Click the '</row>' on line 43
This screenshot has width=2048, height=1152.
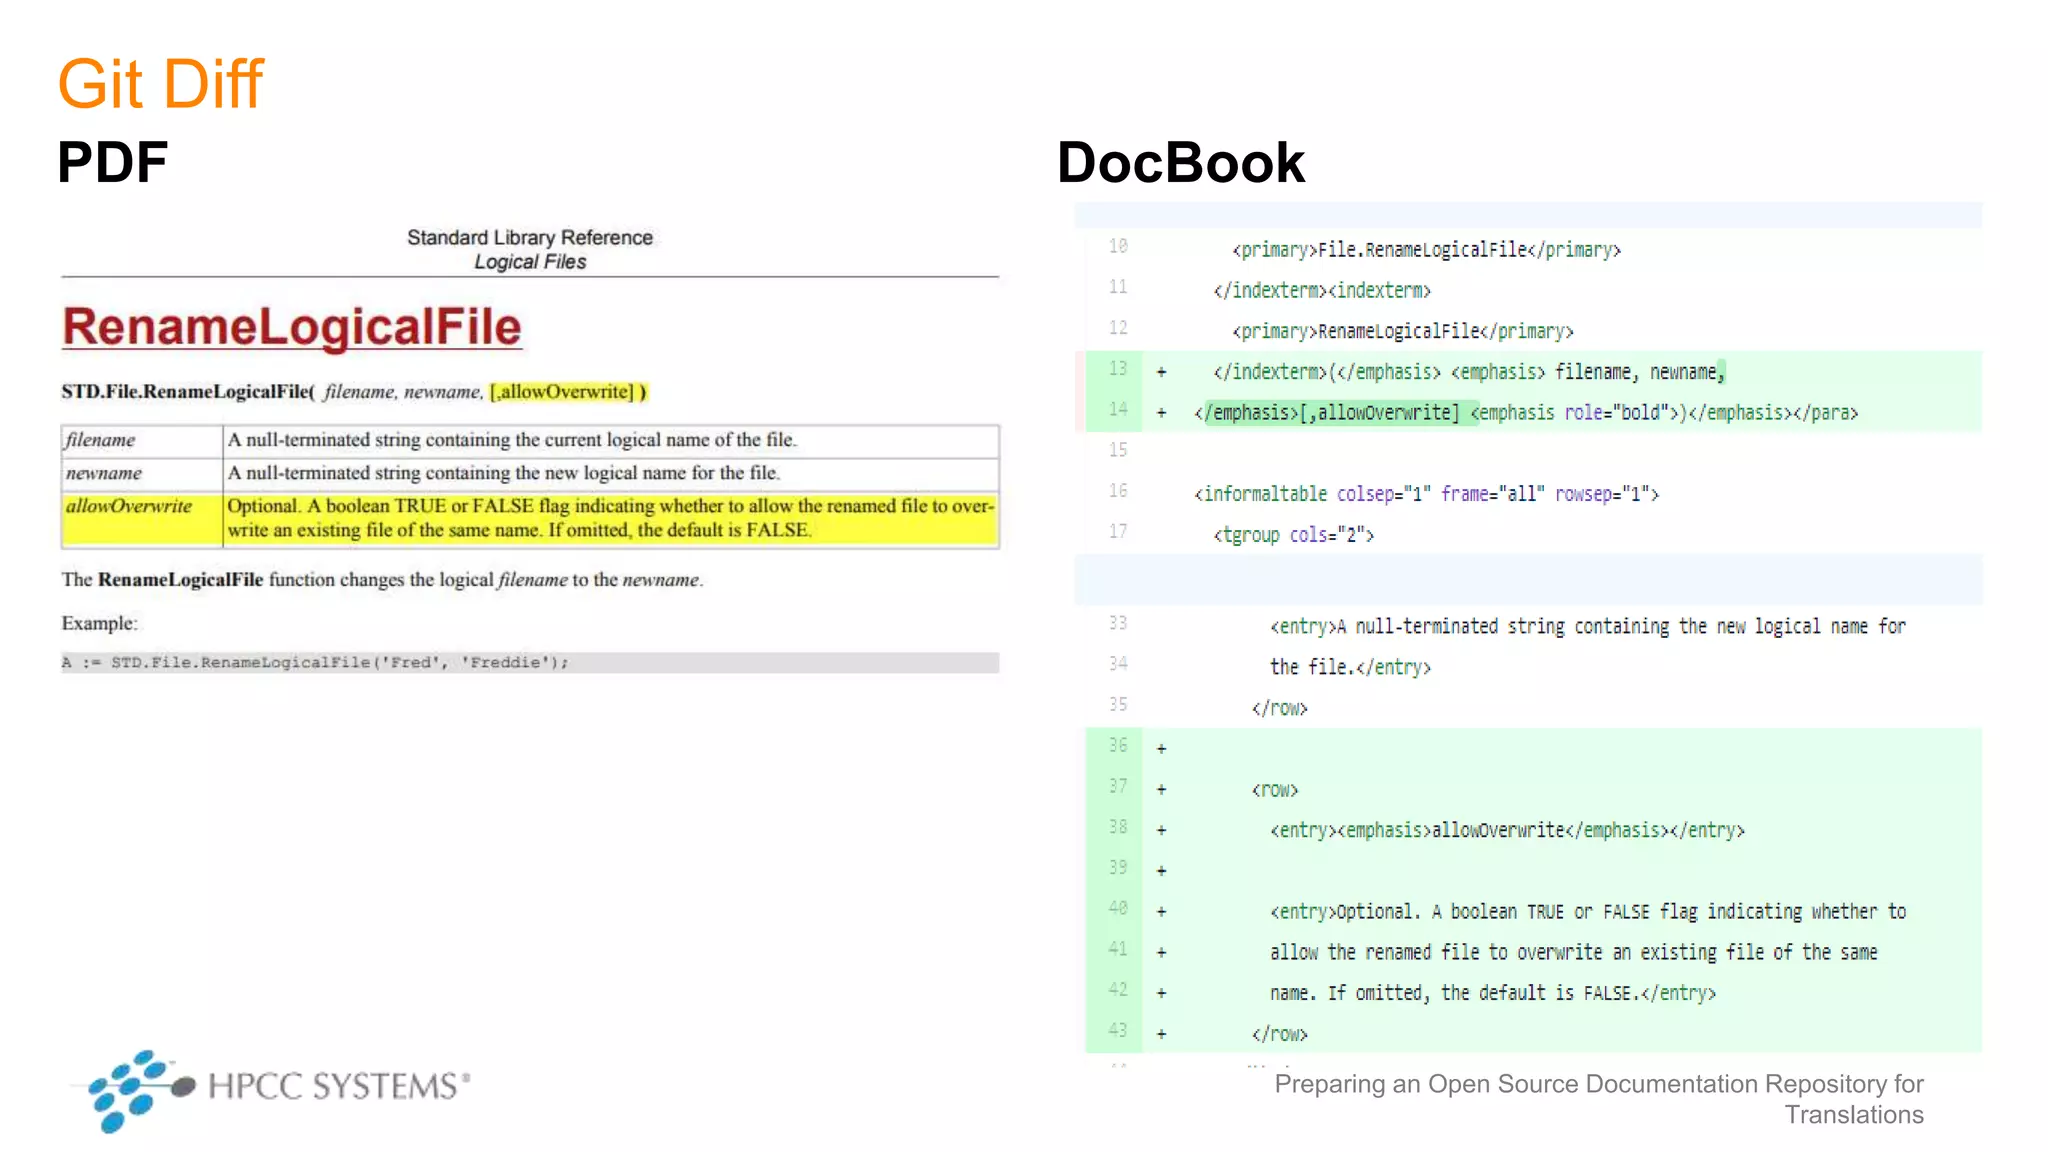click(1280, 1034)
